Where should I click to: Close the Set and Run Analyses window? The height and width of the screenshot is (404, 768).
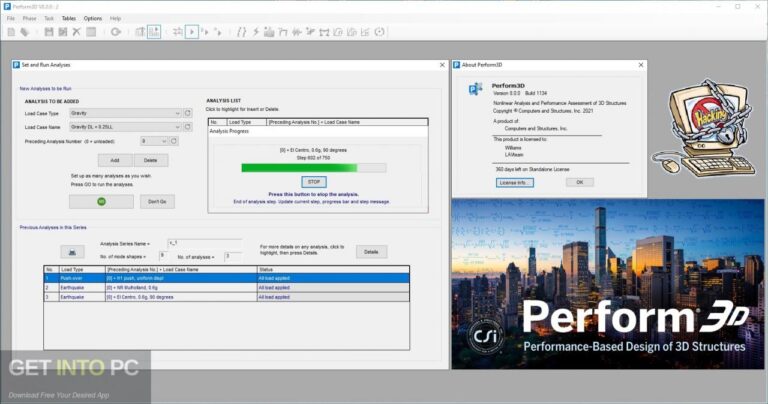(x=442, y=65)
